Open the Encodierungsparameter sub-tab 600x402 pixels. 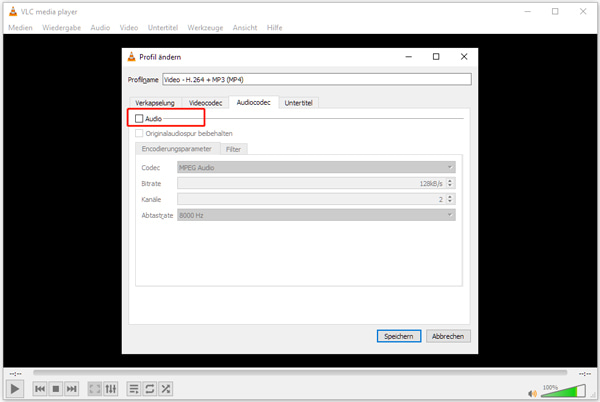coord(176,148)
